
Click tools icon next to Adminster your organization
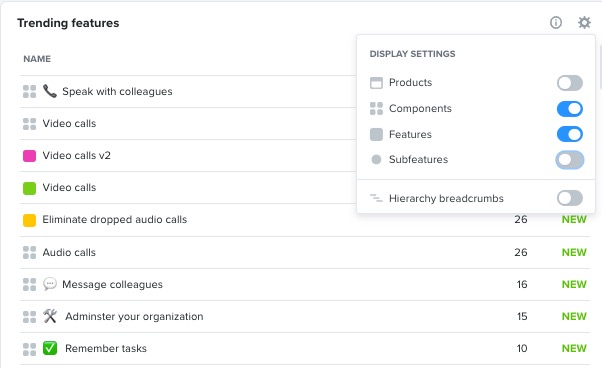point(50,316)
